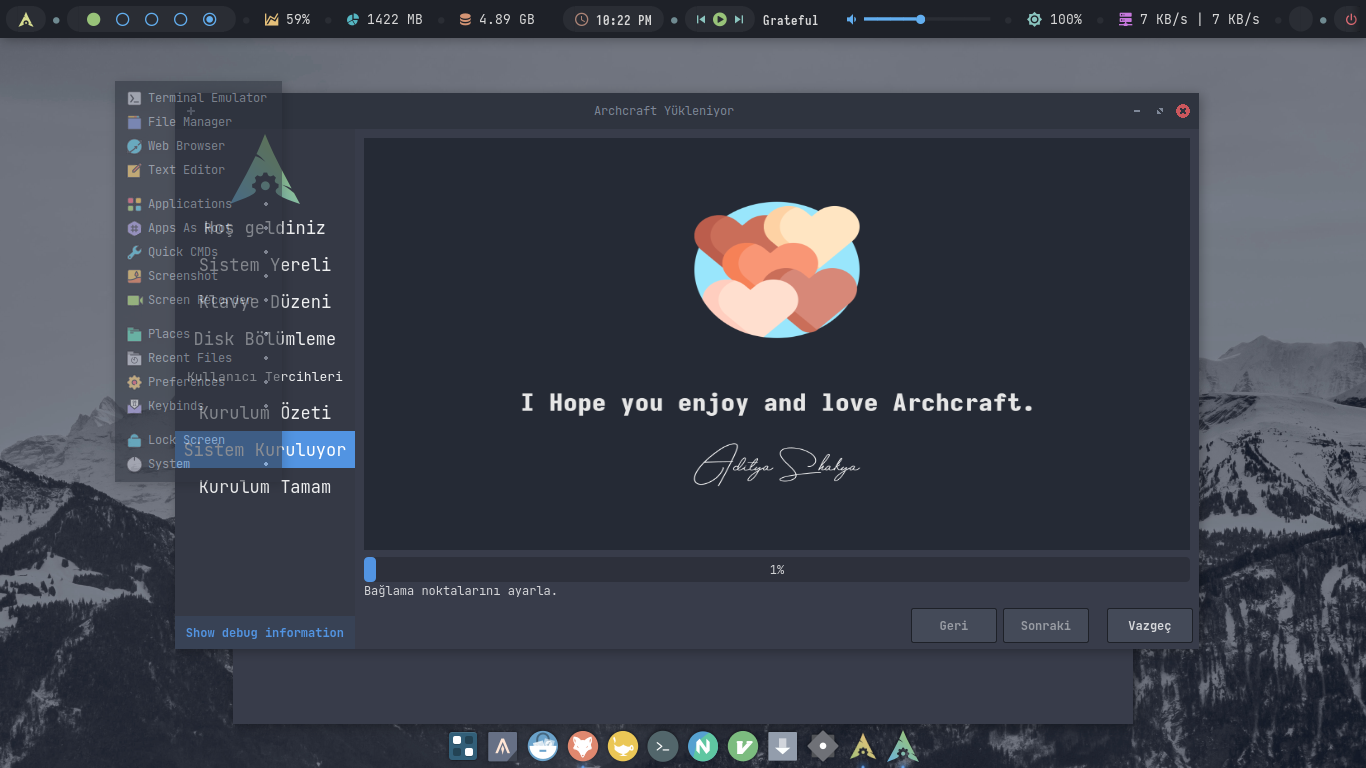Open the System menu entry
Viewport: 1366px width, 768px height.
click(x=198, y=464)
